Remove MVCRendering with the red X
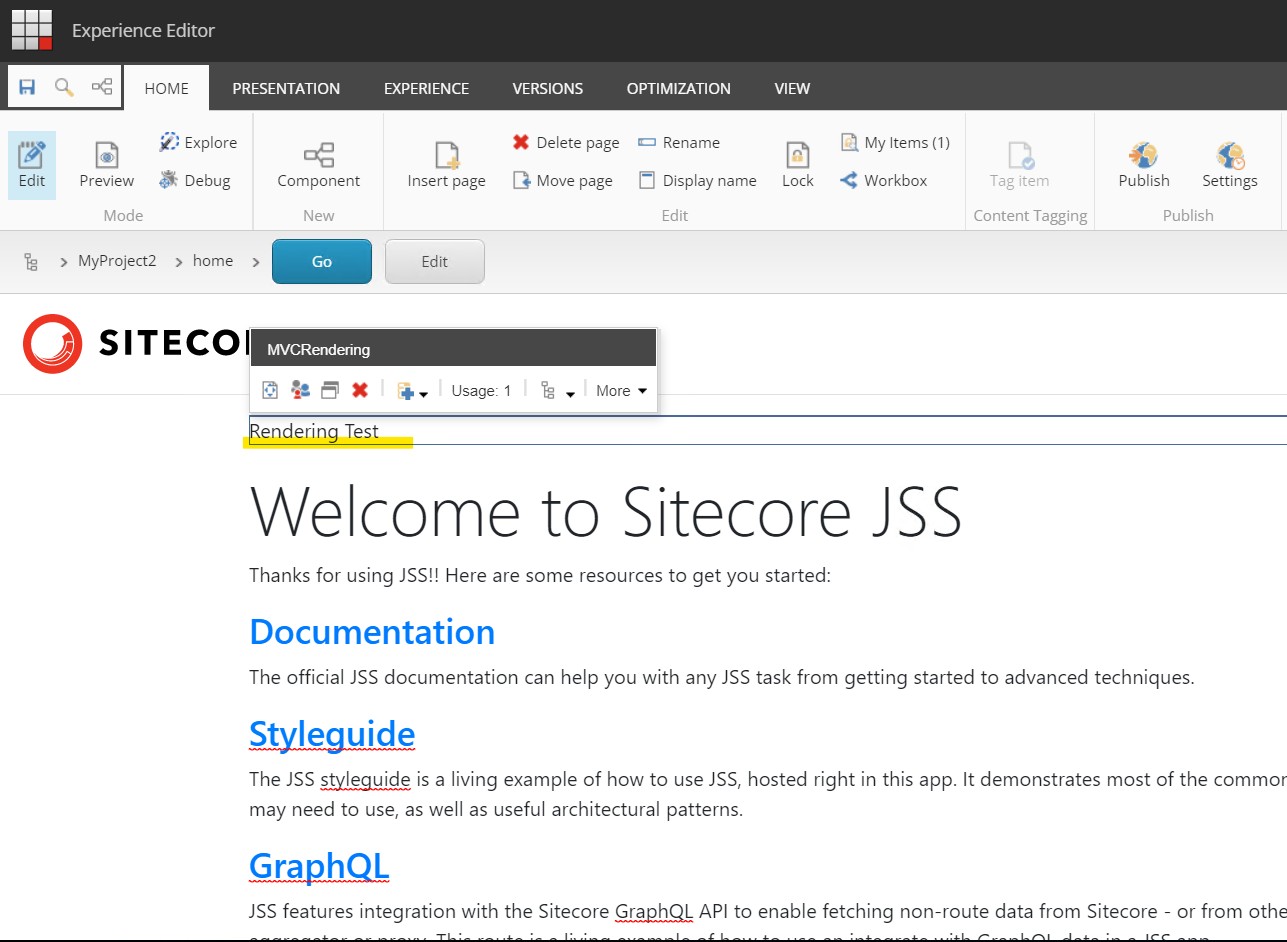Viewport: 1287px width, 942px height. (360, 390)
